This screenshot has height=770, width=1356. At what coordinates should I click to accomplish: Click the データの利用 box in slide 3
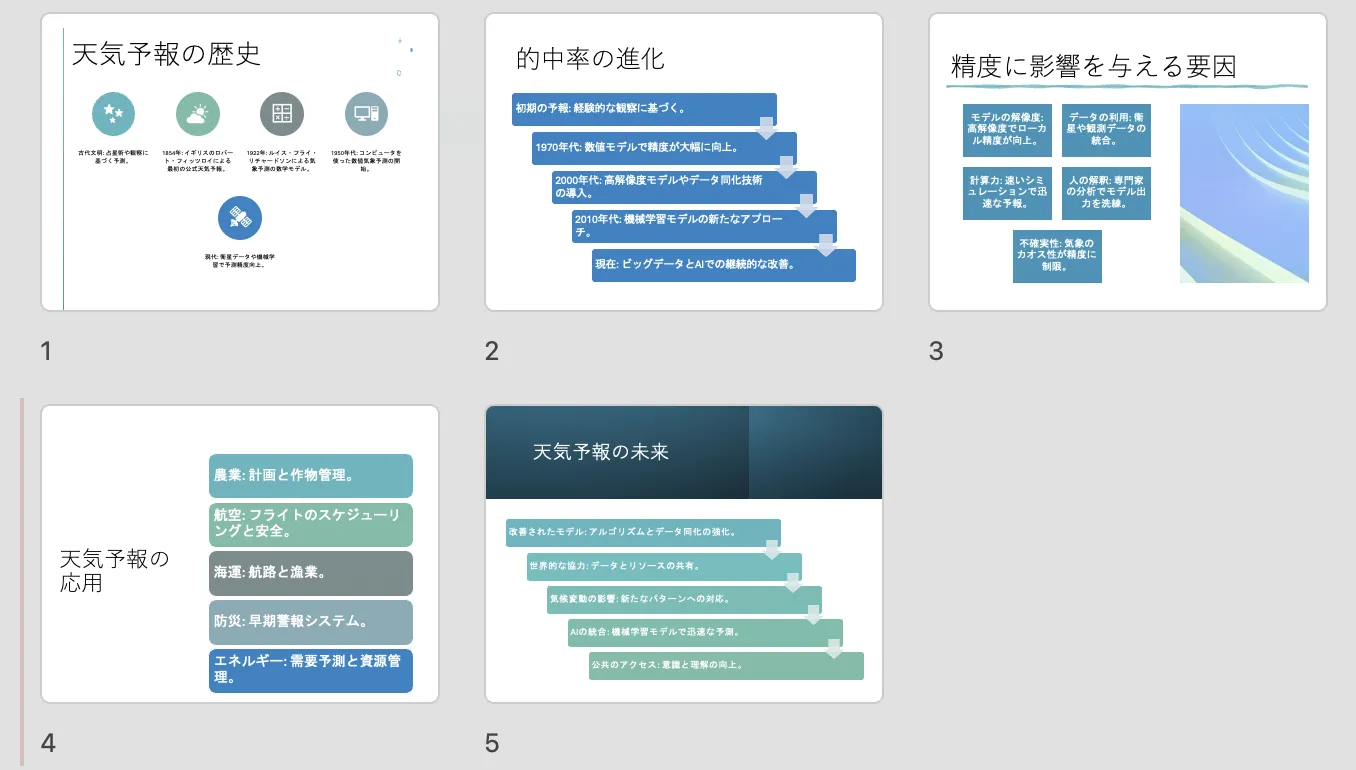coord(1106,130)
